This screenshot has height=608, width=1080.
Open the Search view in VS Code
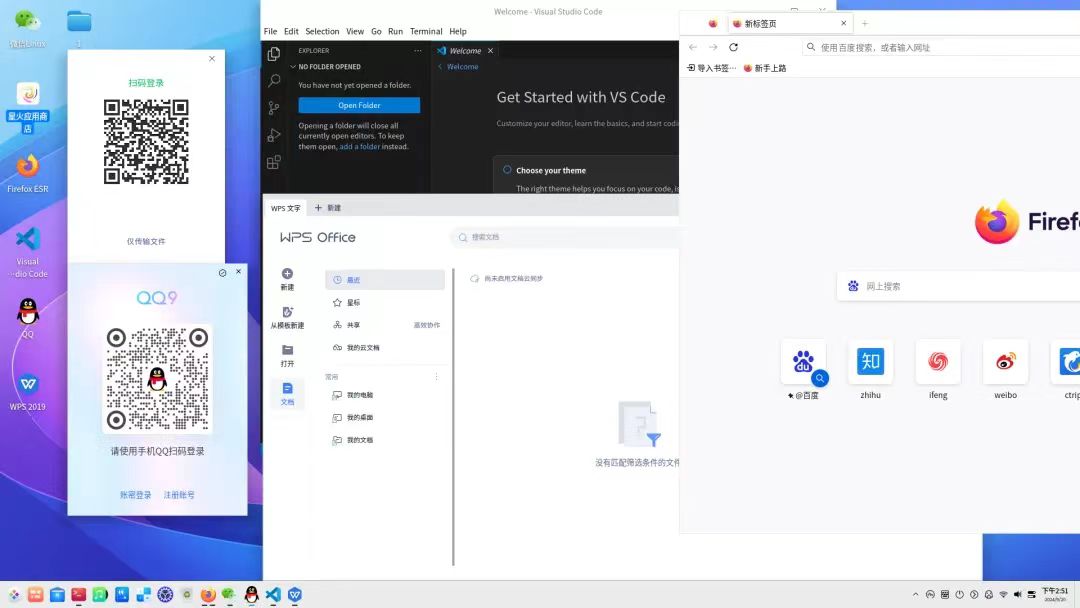[274, 81]
